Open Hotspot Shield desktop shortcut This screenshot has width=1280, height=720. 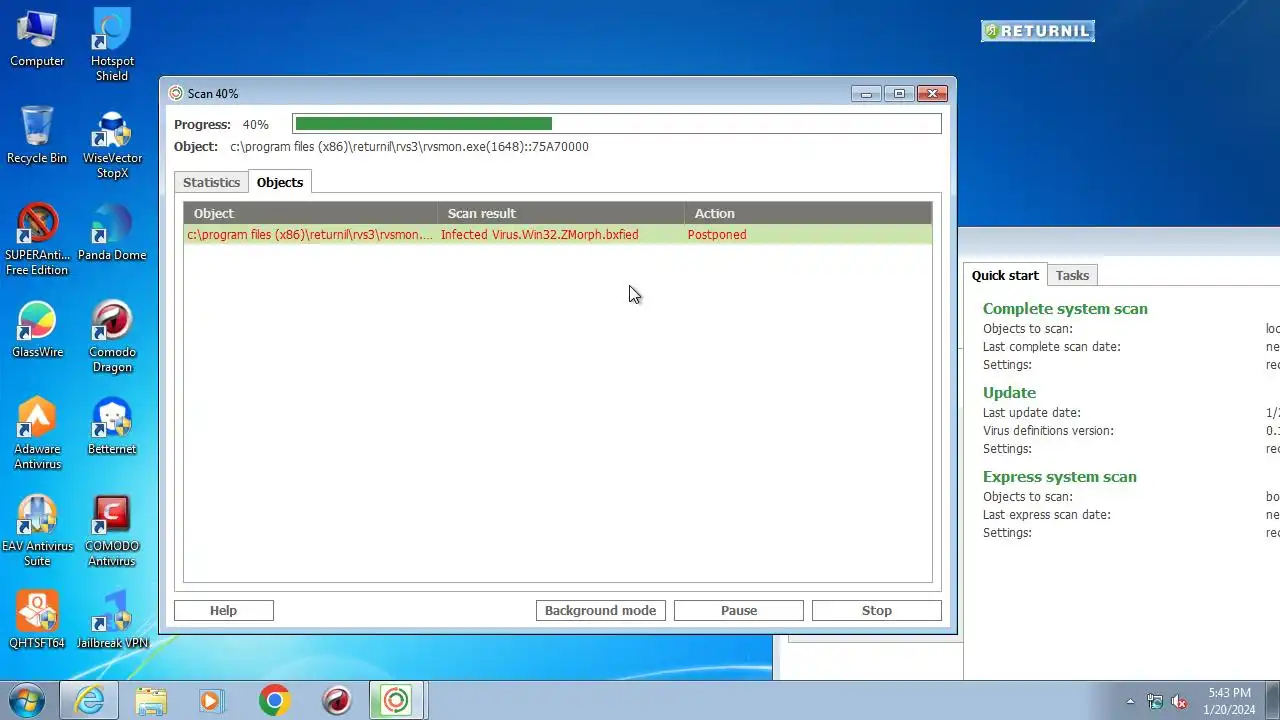pos(112,45)
